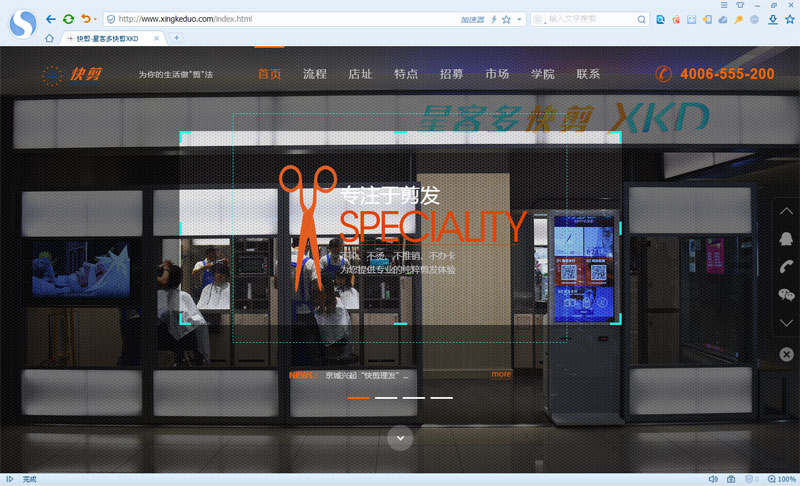Click the lightning speed-mode icon
The height and width of the screenshot is (486, 800).
[x=494, y=19]
